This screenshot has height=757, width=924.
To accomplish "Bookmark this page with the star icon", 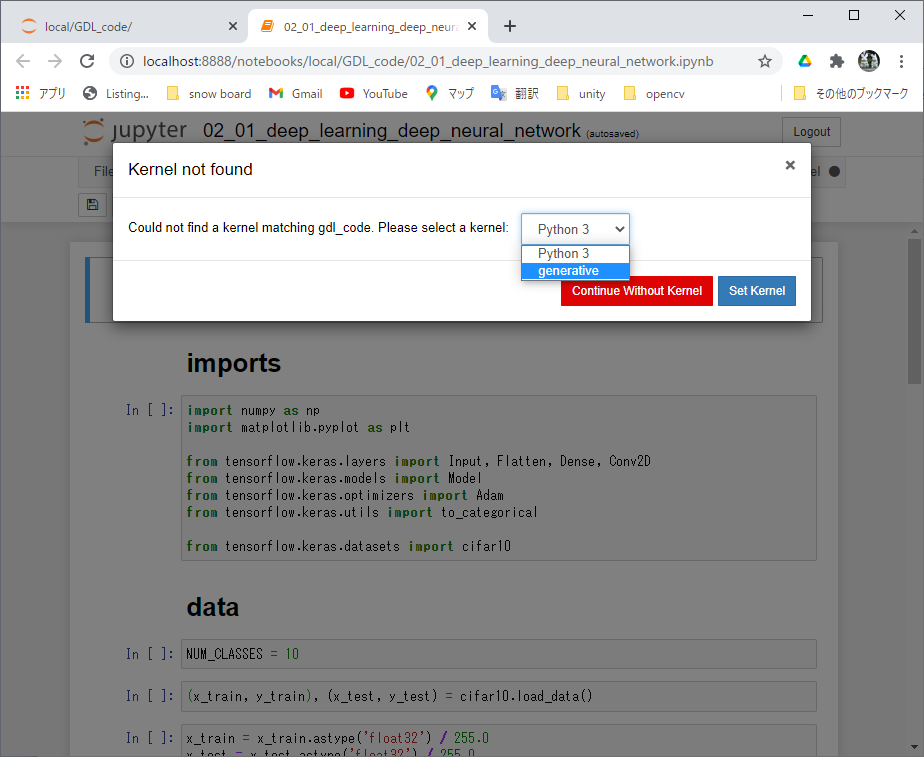I will coord(765,61).
